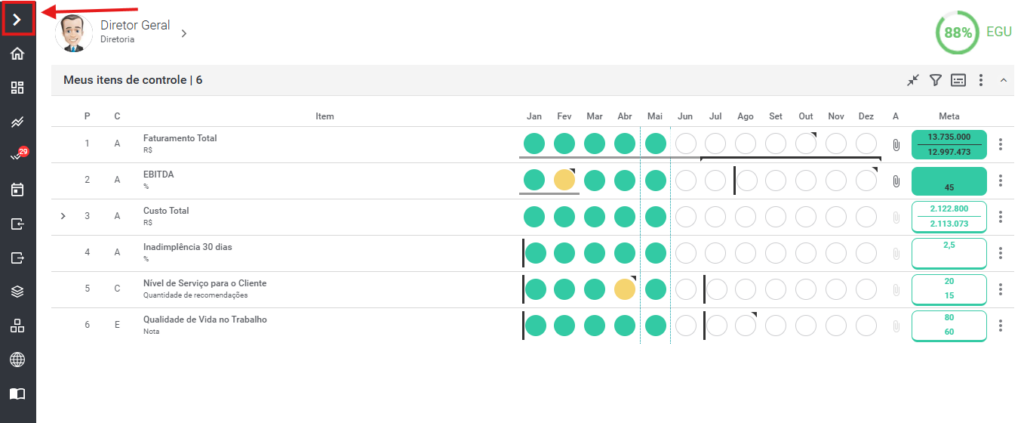The image size is (1024, 423).
Task: Collapse Meus itens de controle panel
Action: [1004, 80]
